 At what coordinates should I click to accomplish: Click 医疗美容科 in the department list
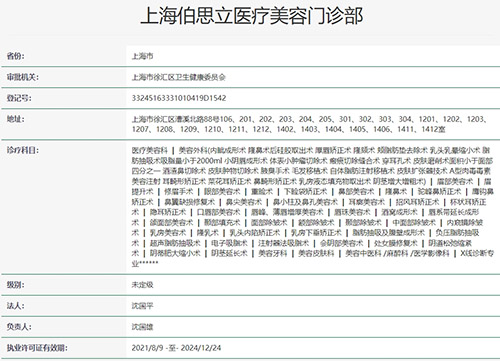(149, 150)
